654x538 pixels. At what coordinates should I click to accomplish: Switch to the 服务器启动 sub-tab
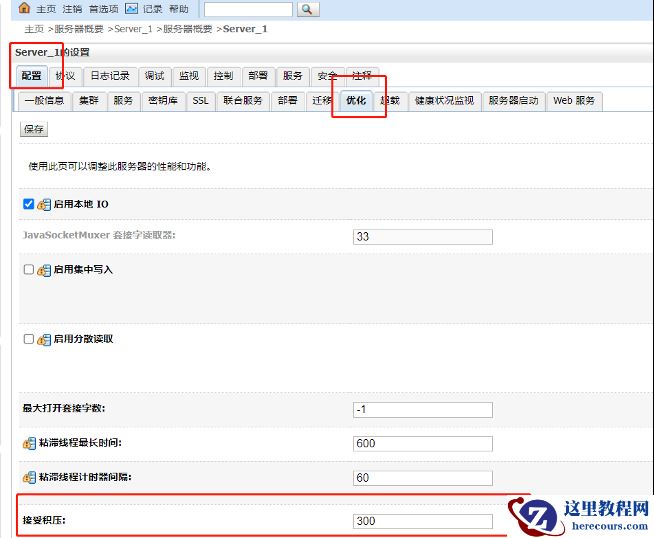513,101
